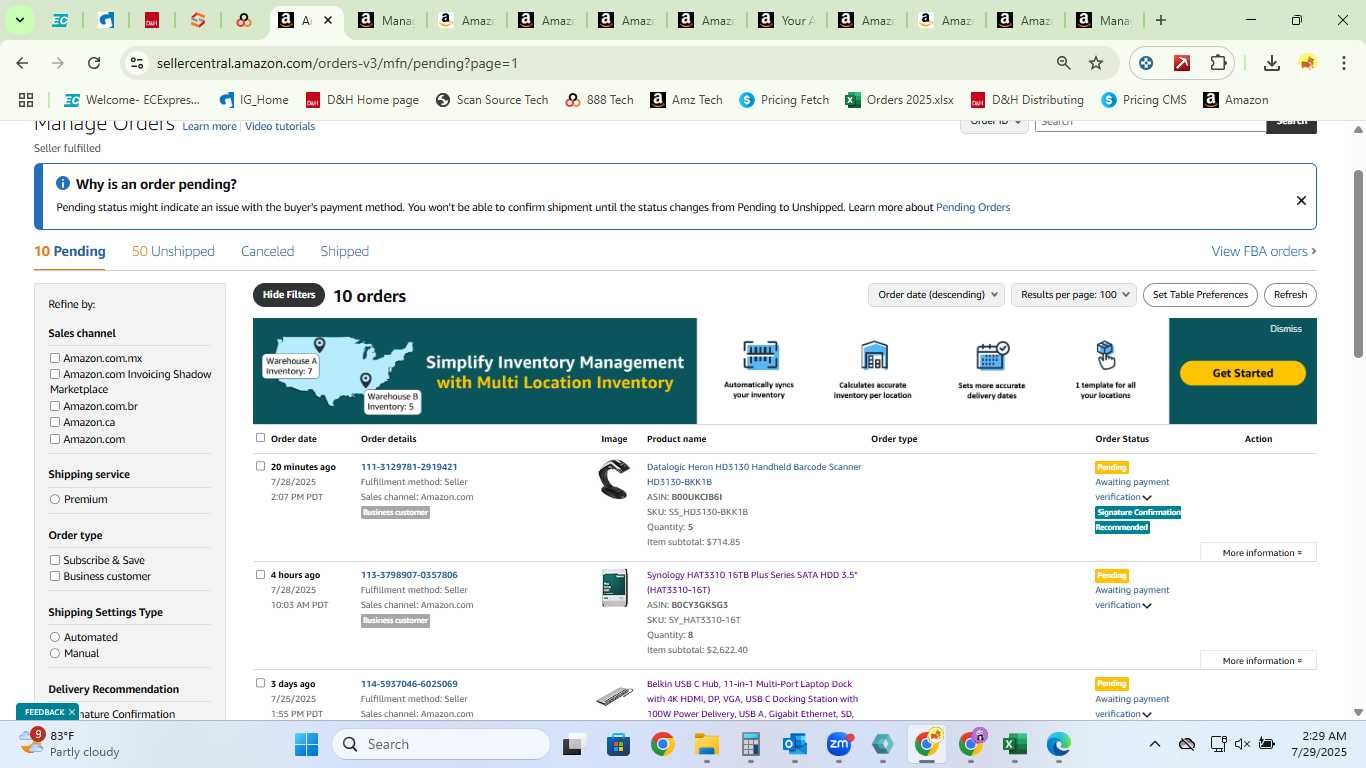Viewport: 1366px width, 768px height.
Task: Click the calendar delivery dates icon in banner
Action: (x=992, y=355)
